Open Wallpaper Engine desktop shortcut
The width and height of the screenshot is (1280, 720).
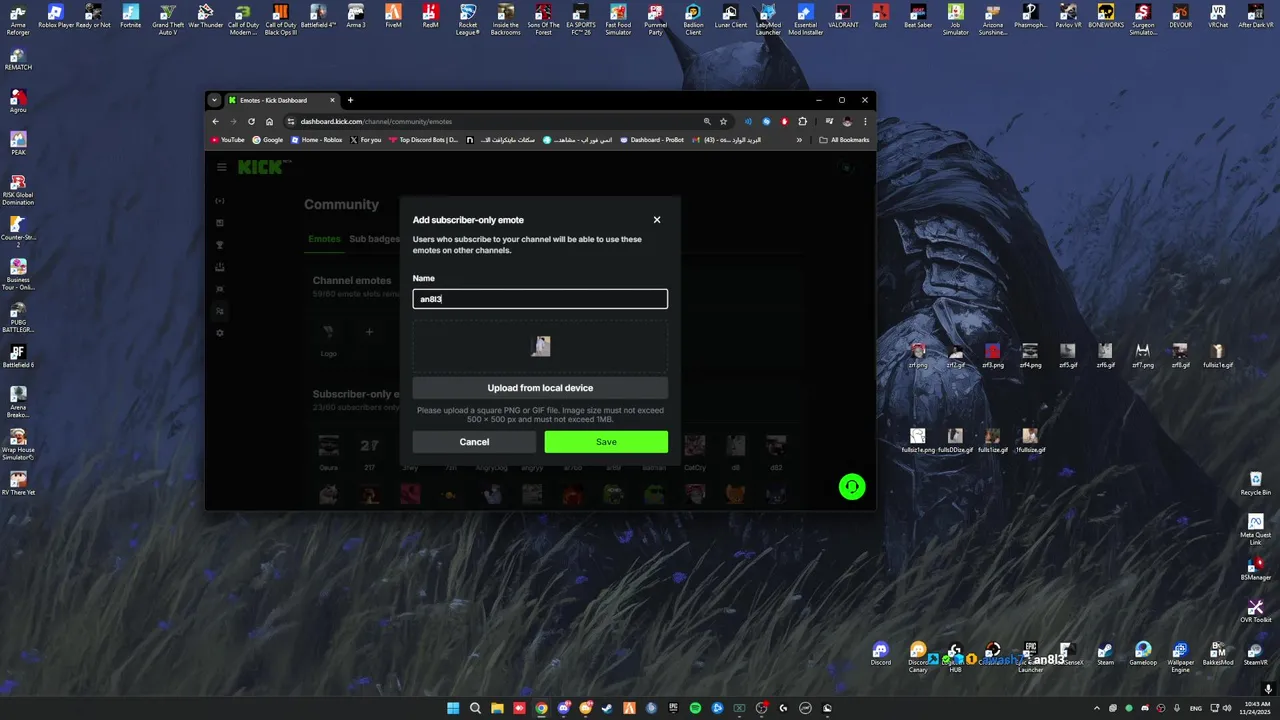[x=1180, y=658]
